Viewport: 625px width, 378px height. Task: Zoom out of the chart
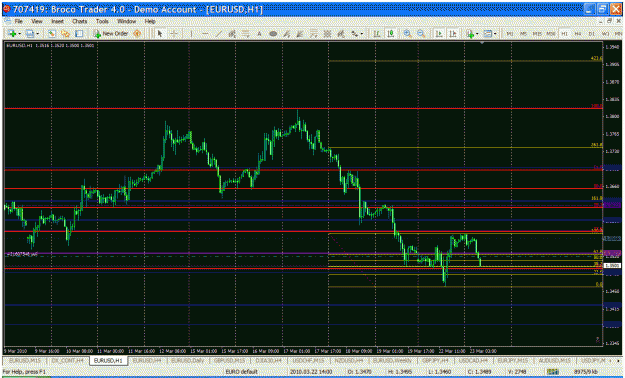coord(421,34)
